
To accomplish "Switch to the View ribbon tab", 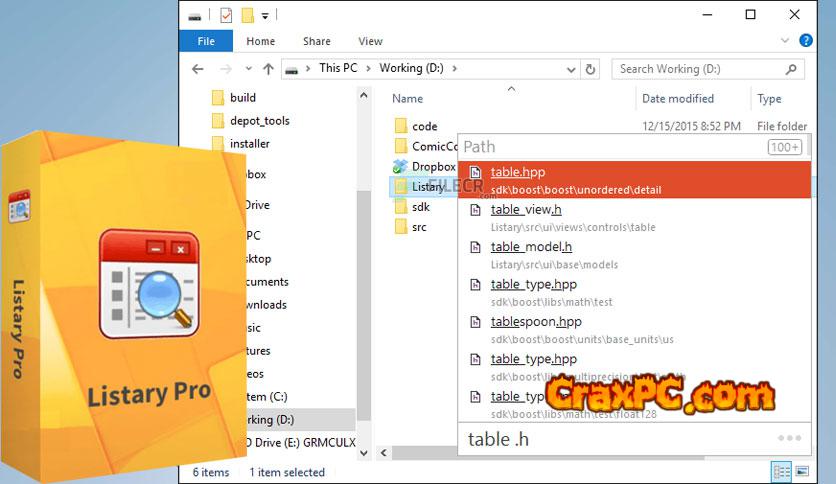I will click(x=370, y=41).
